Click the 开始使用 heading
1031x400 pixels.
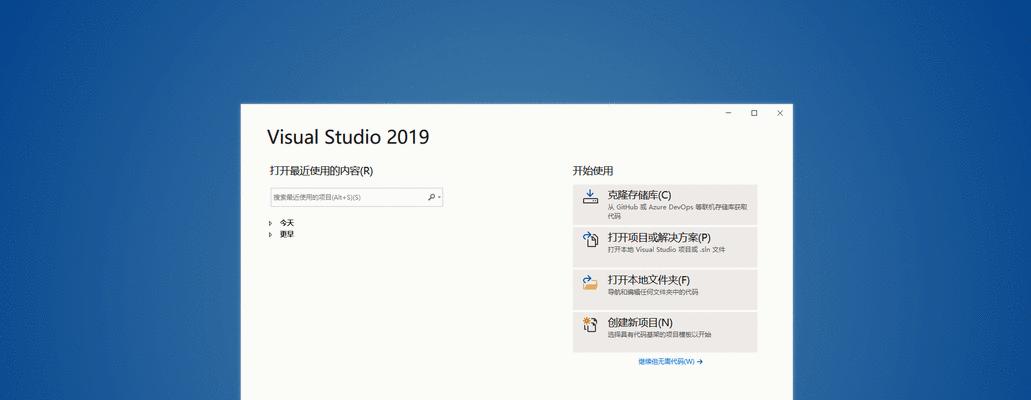click(592, 171)
